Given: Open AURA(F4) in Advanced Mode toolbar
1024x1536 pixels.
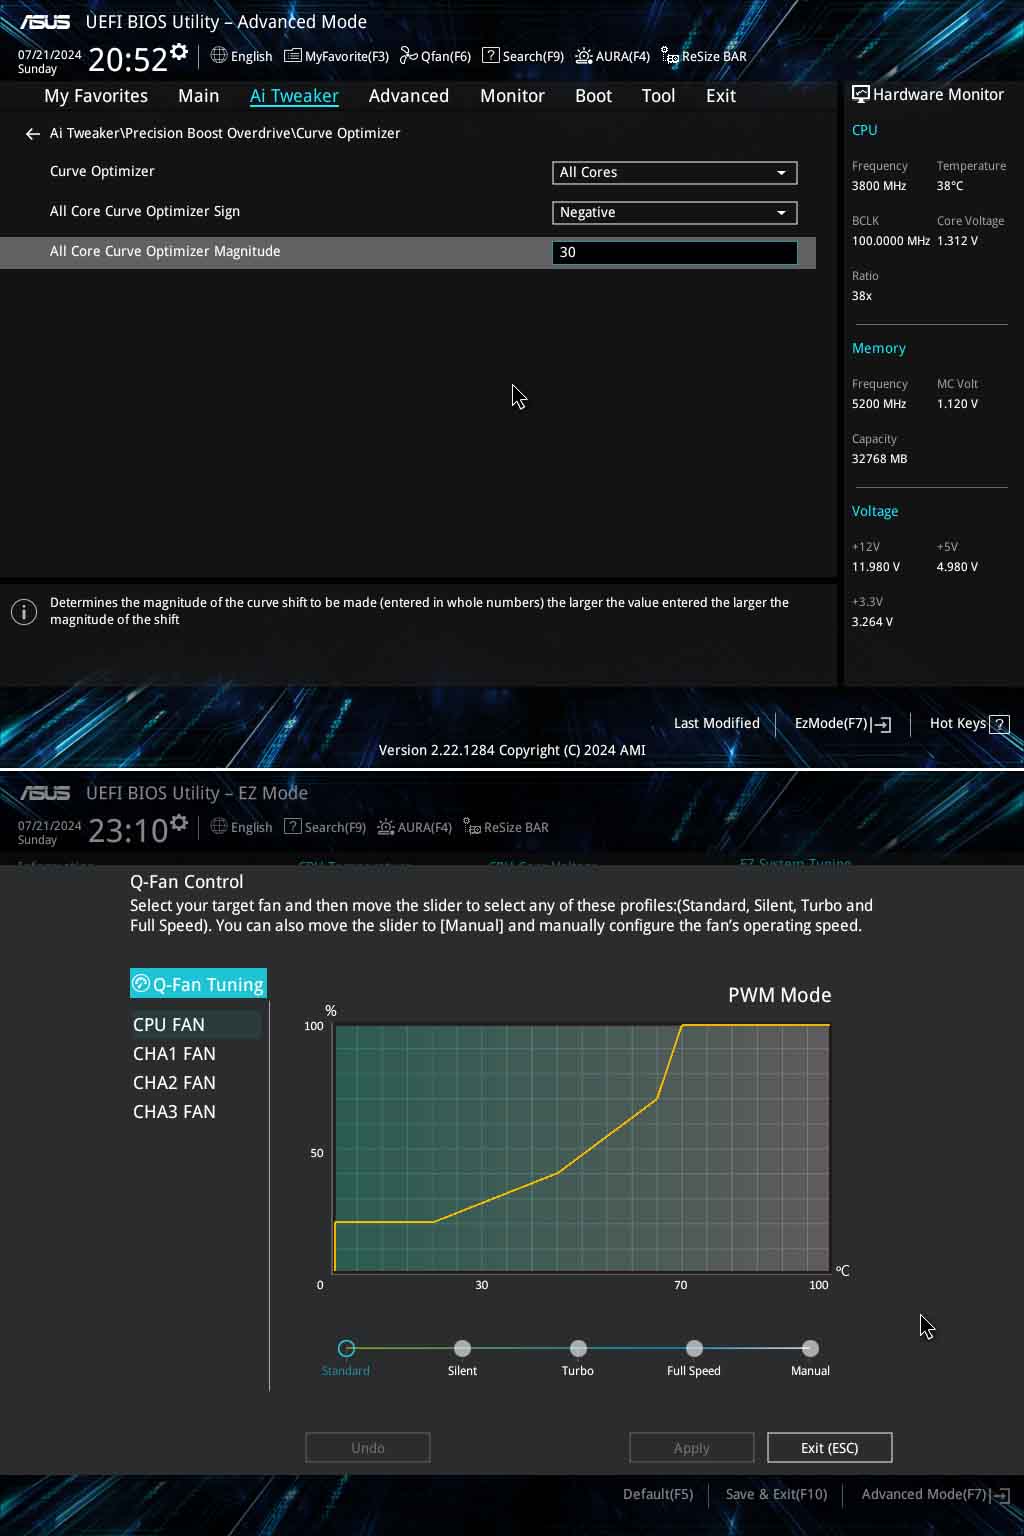Looking at the screenshot, I should click(612, 56).
